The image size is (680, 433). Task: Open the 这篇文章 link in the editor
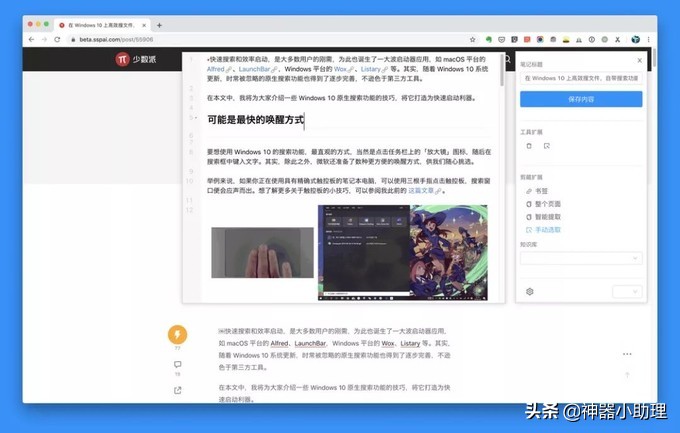(x=421, y=190)
